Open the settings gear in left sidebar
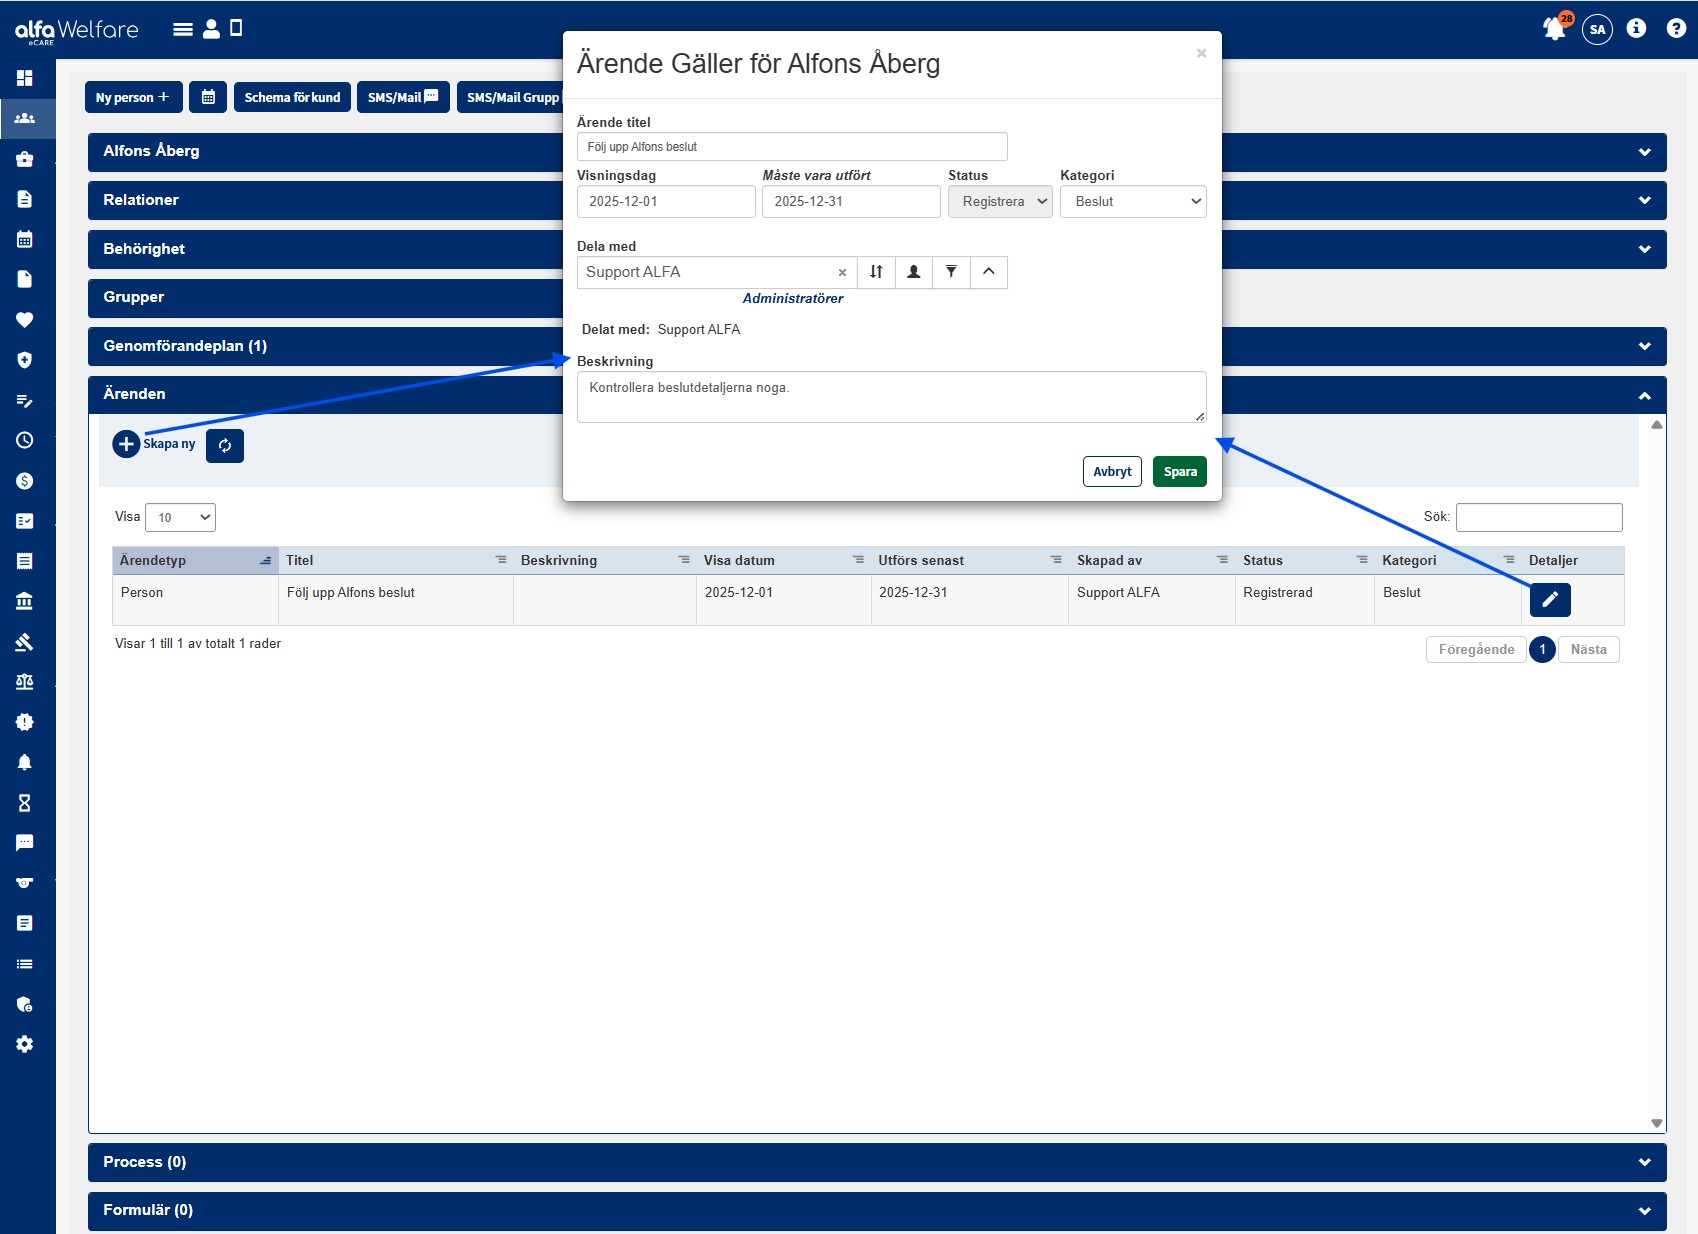Viewport: 1698px width, 1234px height. tap(25, 1044)
